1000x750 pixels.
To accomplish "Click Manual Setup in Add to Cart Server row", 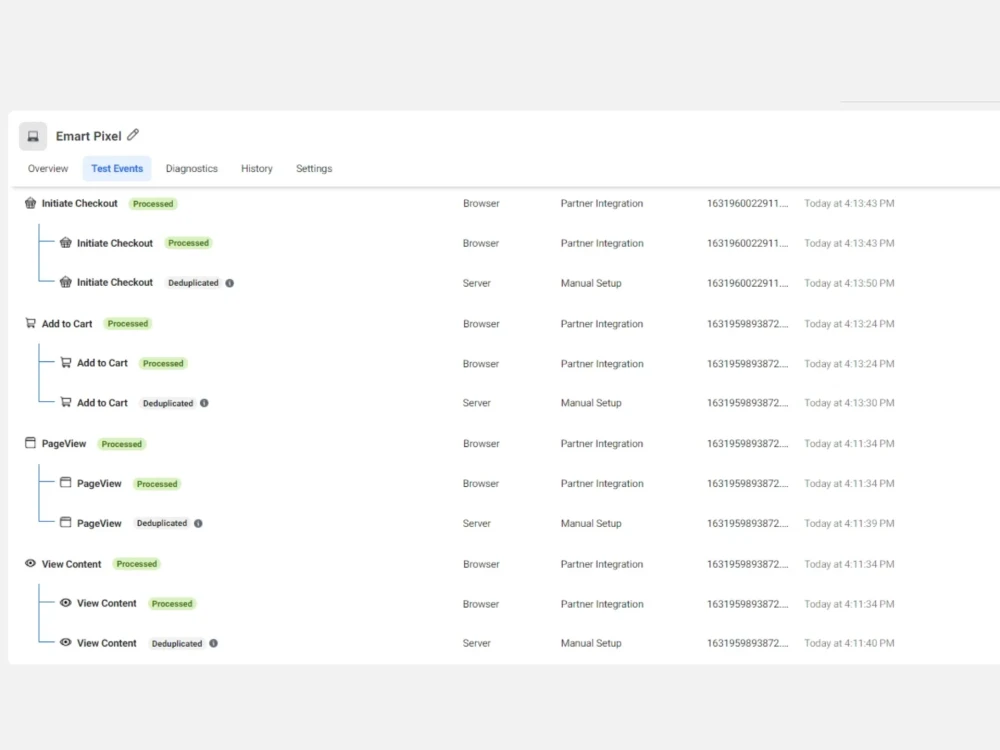I will (591, 403).
